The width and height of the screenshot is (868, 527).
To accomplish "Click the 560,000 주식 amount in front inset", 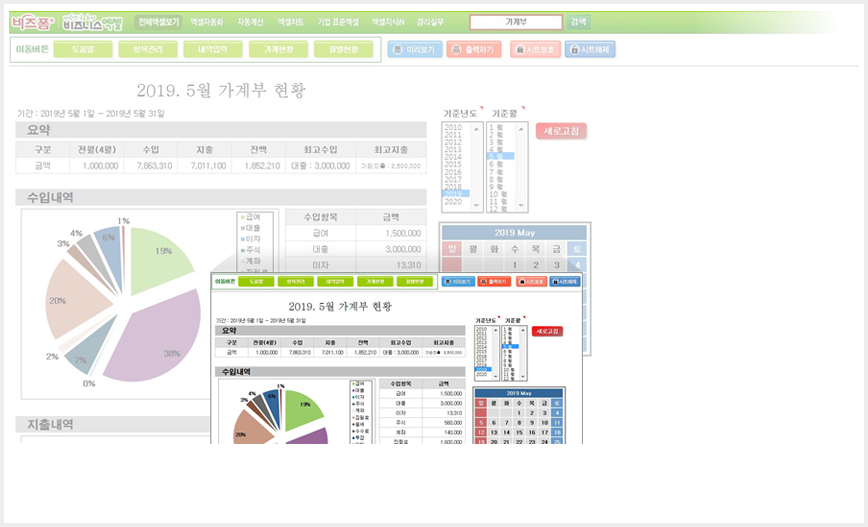I will click(453, 422).
